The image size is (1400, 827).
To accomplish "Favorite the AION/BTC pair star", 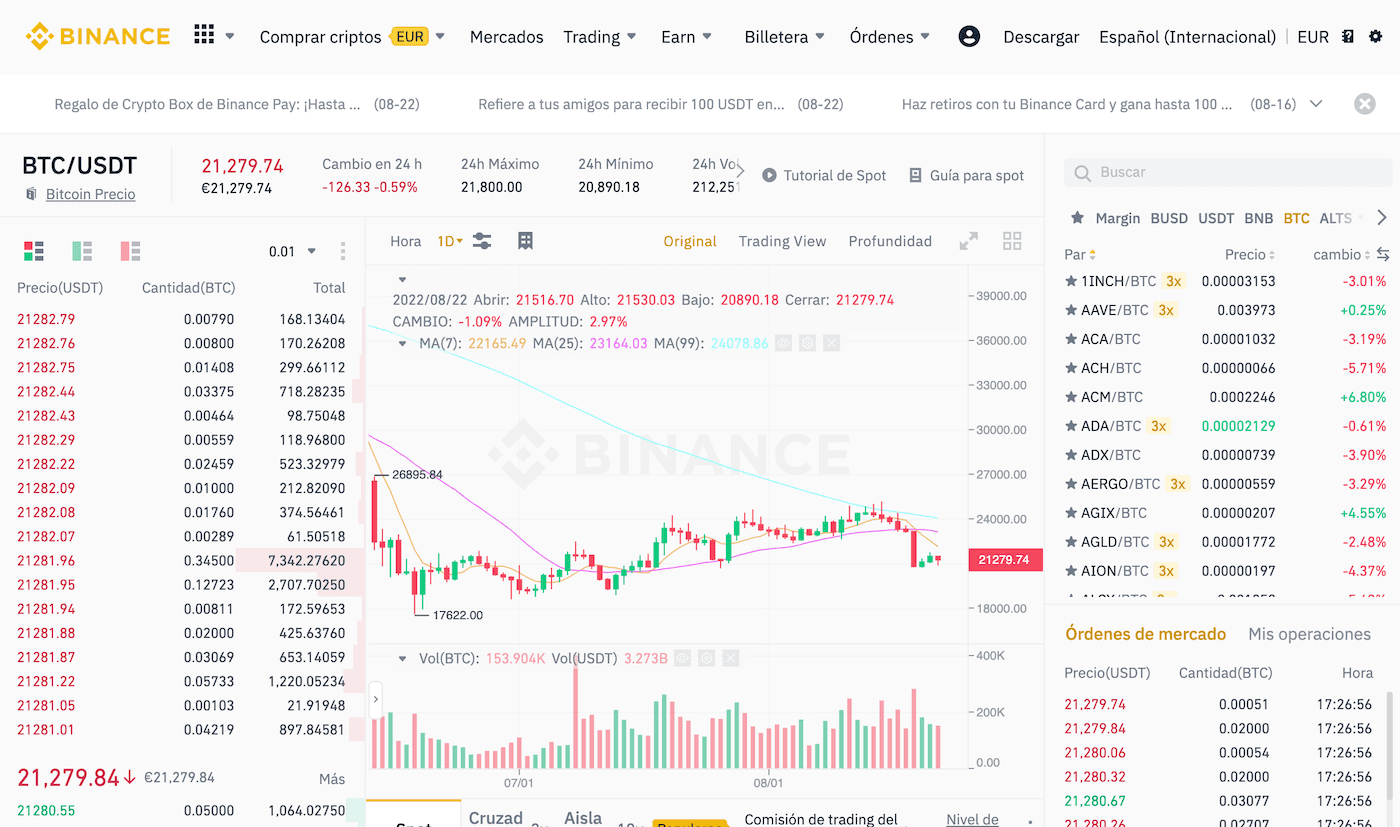I will tap(1071, 571).
